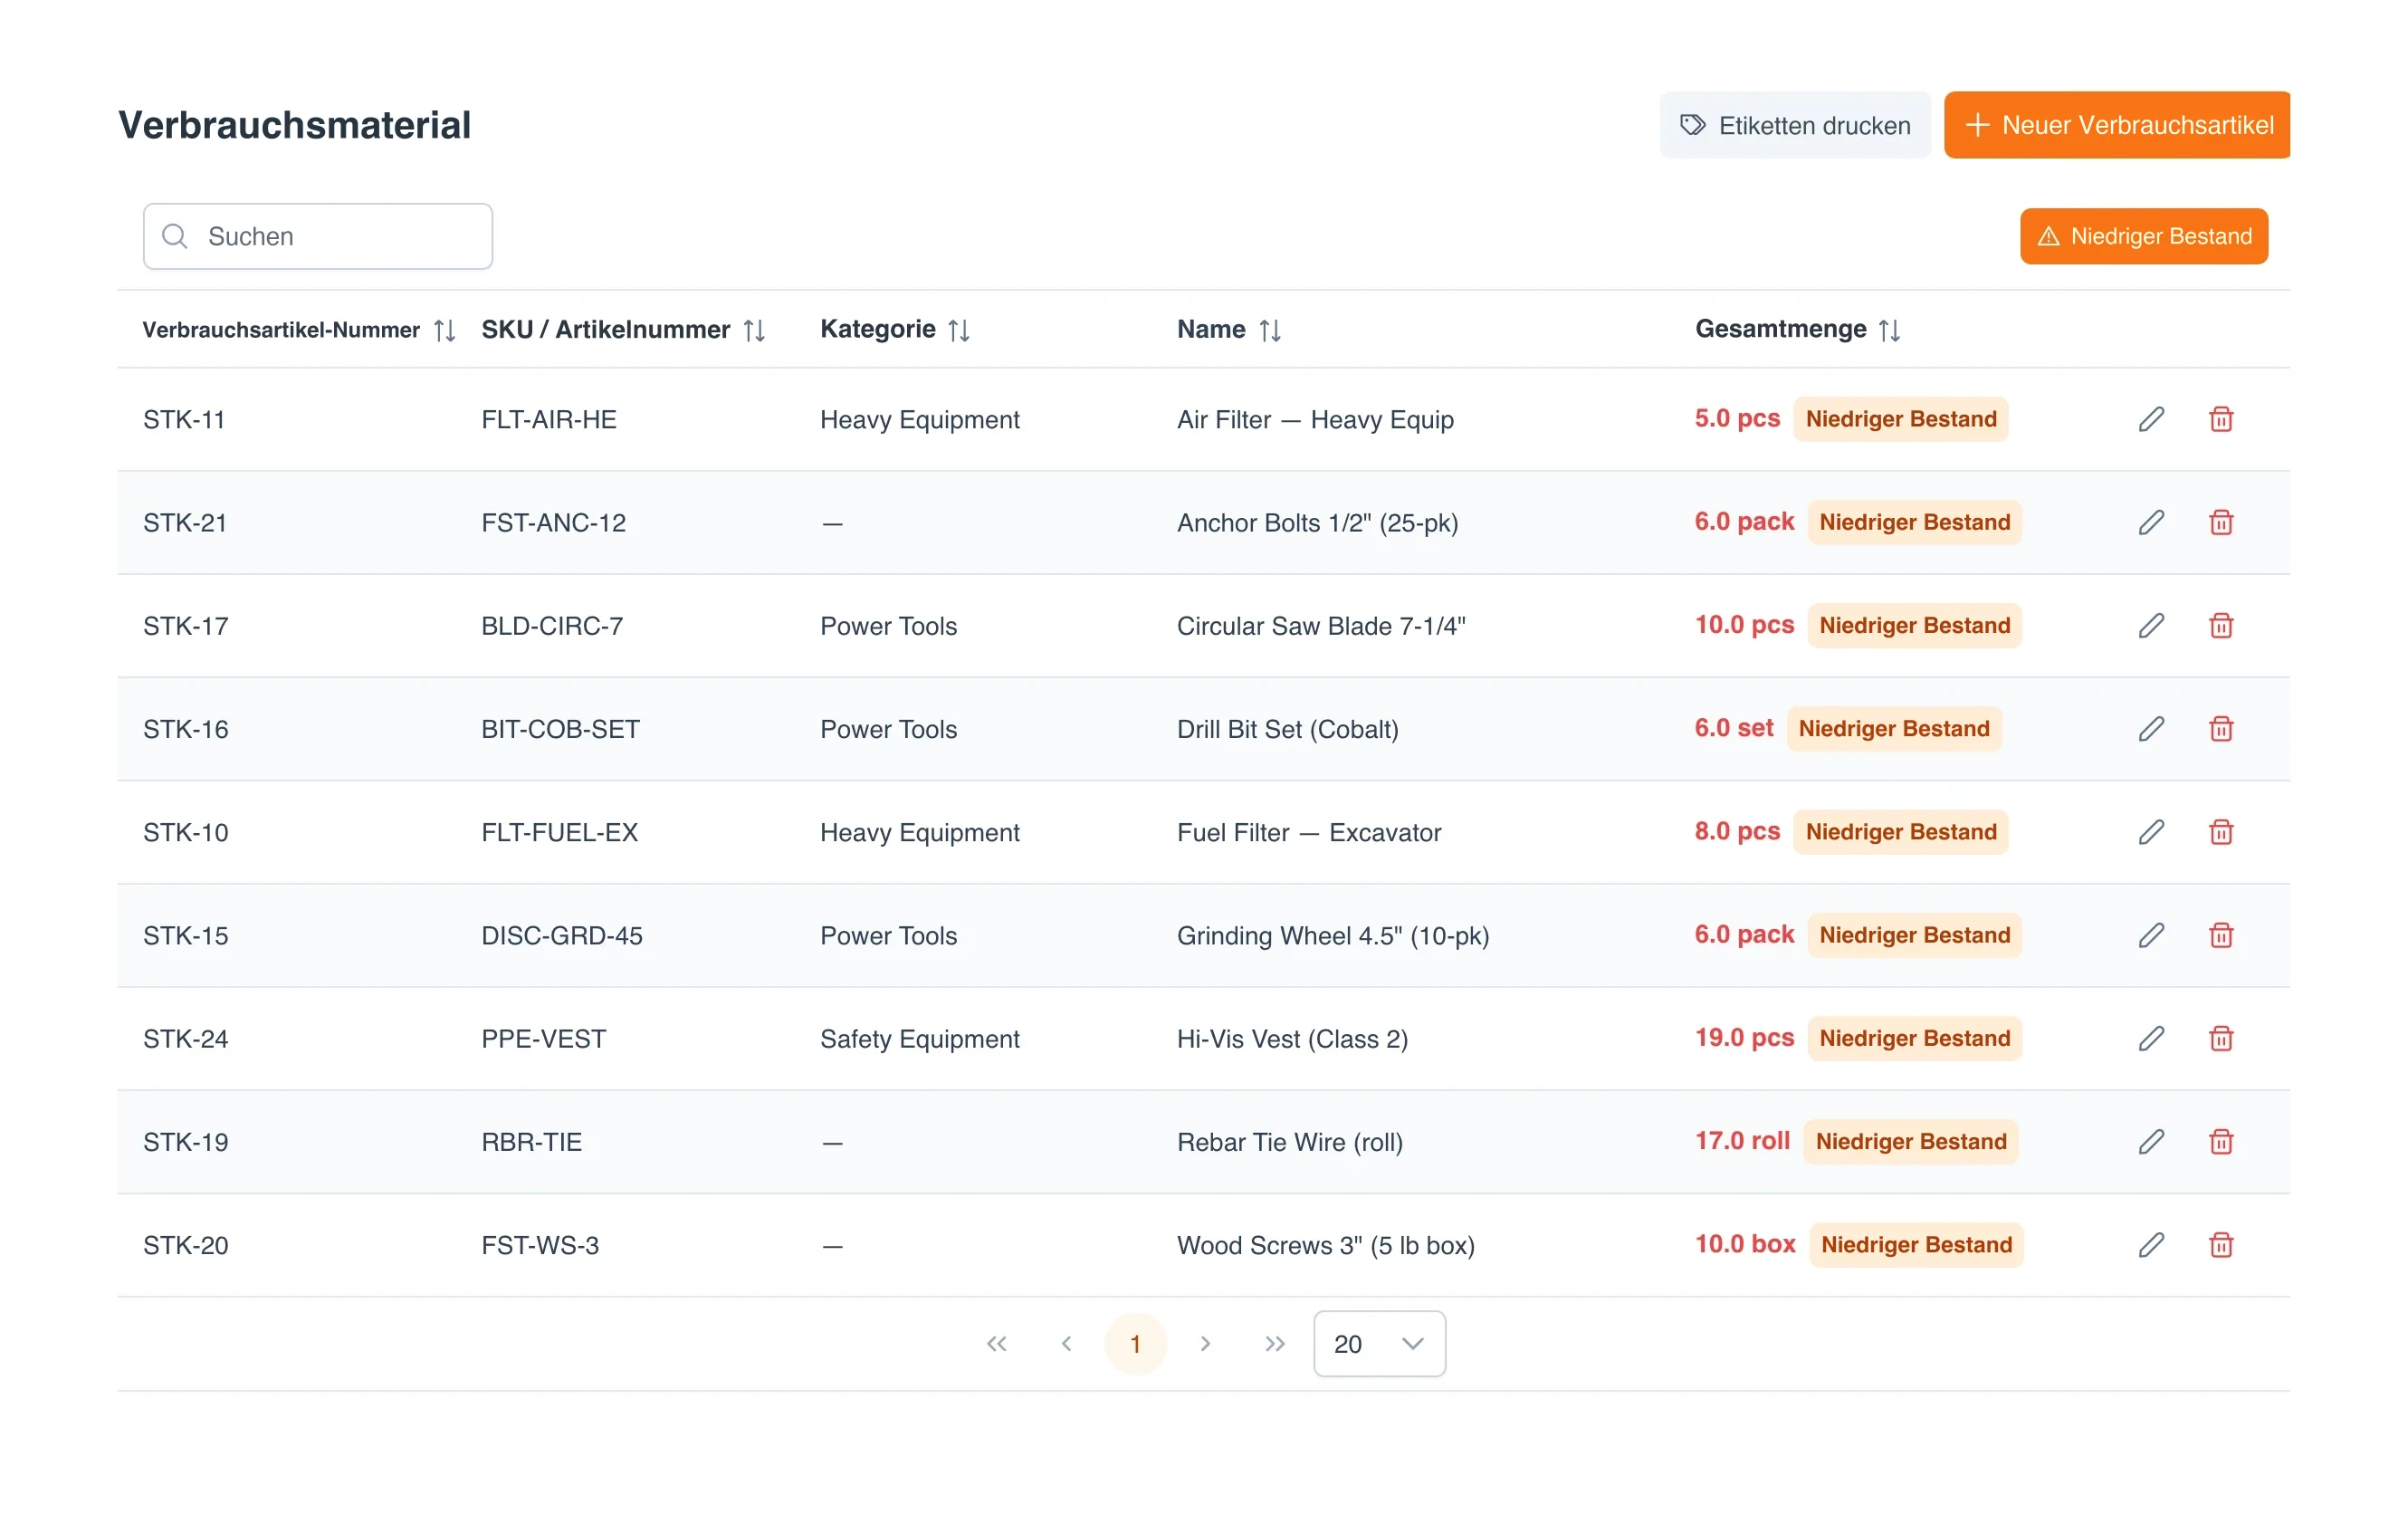Delete Drill Bit Set (Cobalt) entry

coord(2221,728)
